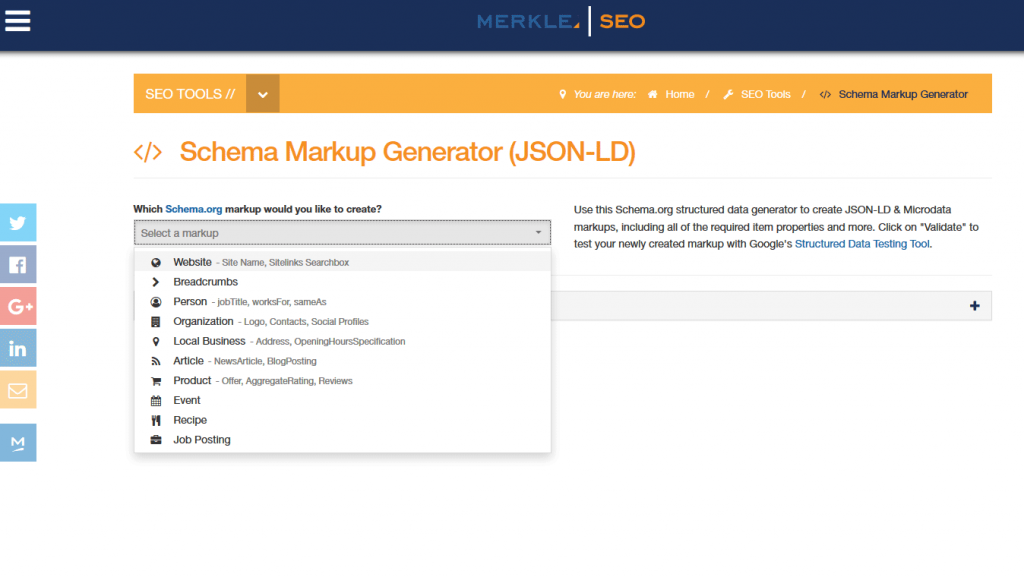Click the Breadcrumbs chevron icon
Image resolution: width=1024 pixels, height=577 pixels.
[155, 282]
